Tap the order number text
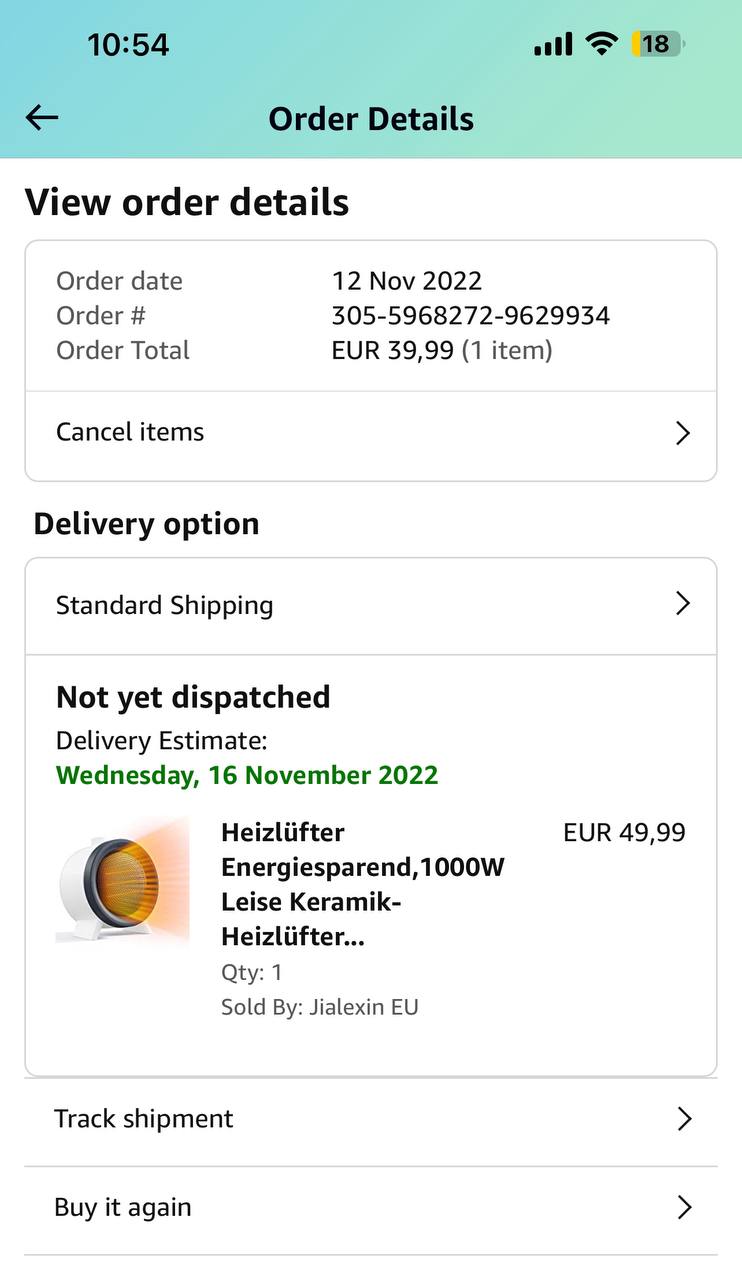 pos(470,316)
